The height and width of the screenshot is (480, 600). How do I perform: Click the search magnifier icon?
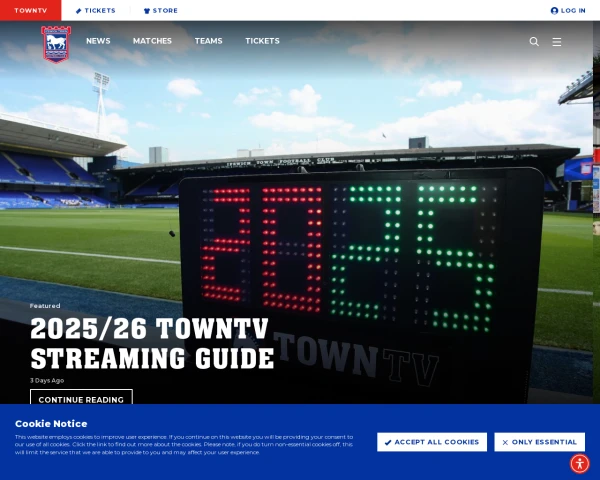[x=534, y=41]
